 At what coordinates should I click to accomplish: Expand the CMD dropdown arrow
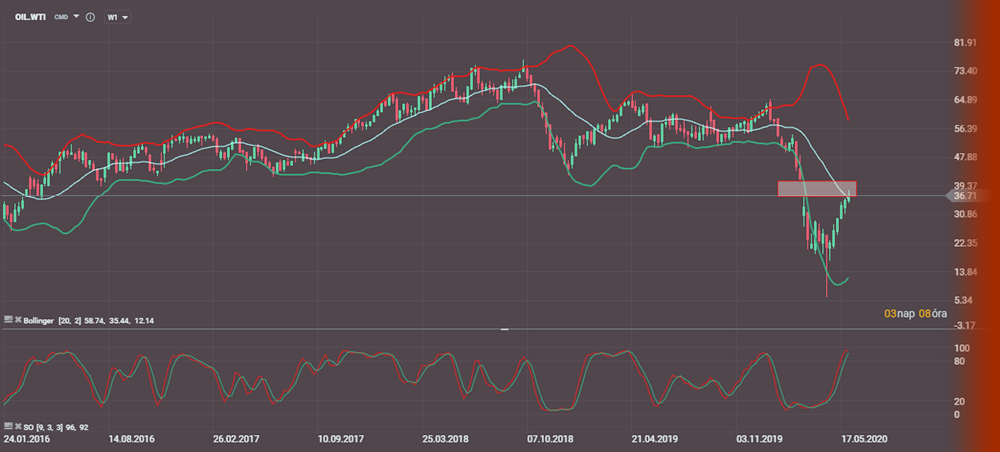[x=76, y=18]
